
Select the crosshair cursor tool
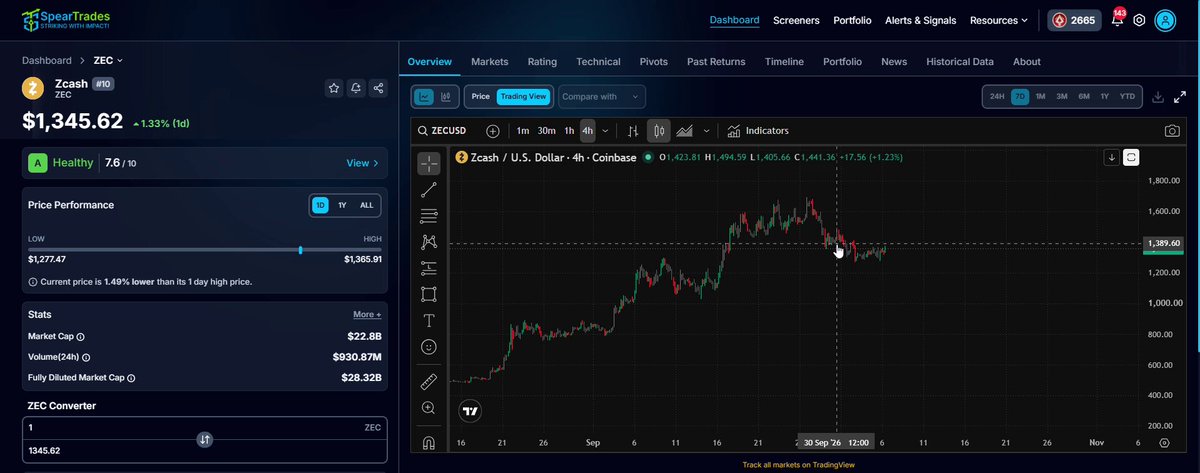click(x=428, y=163)
